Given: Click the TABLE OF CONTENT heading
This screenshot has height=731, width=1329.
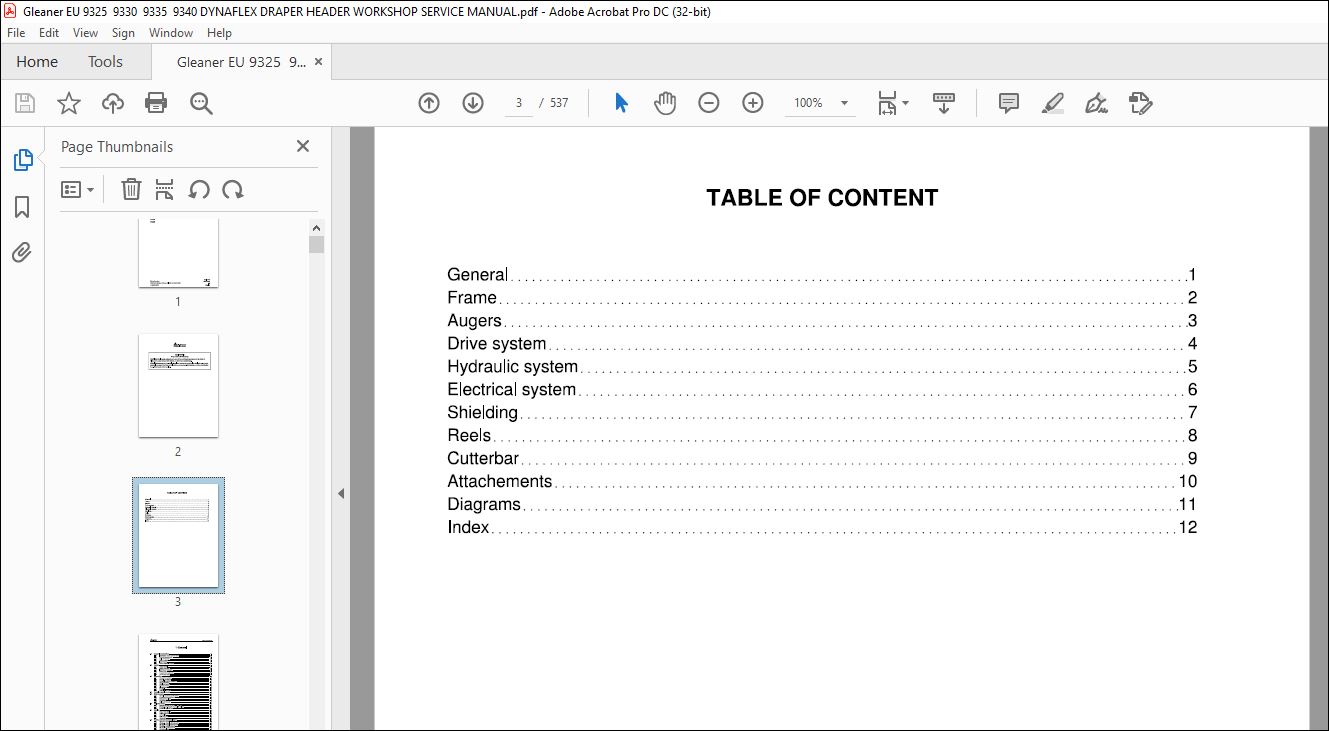Looking at the screenshot, I should pos(822,198).
